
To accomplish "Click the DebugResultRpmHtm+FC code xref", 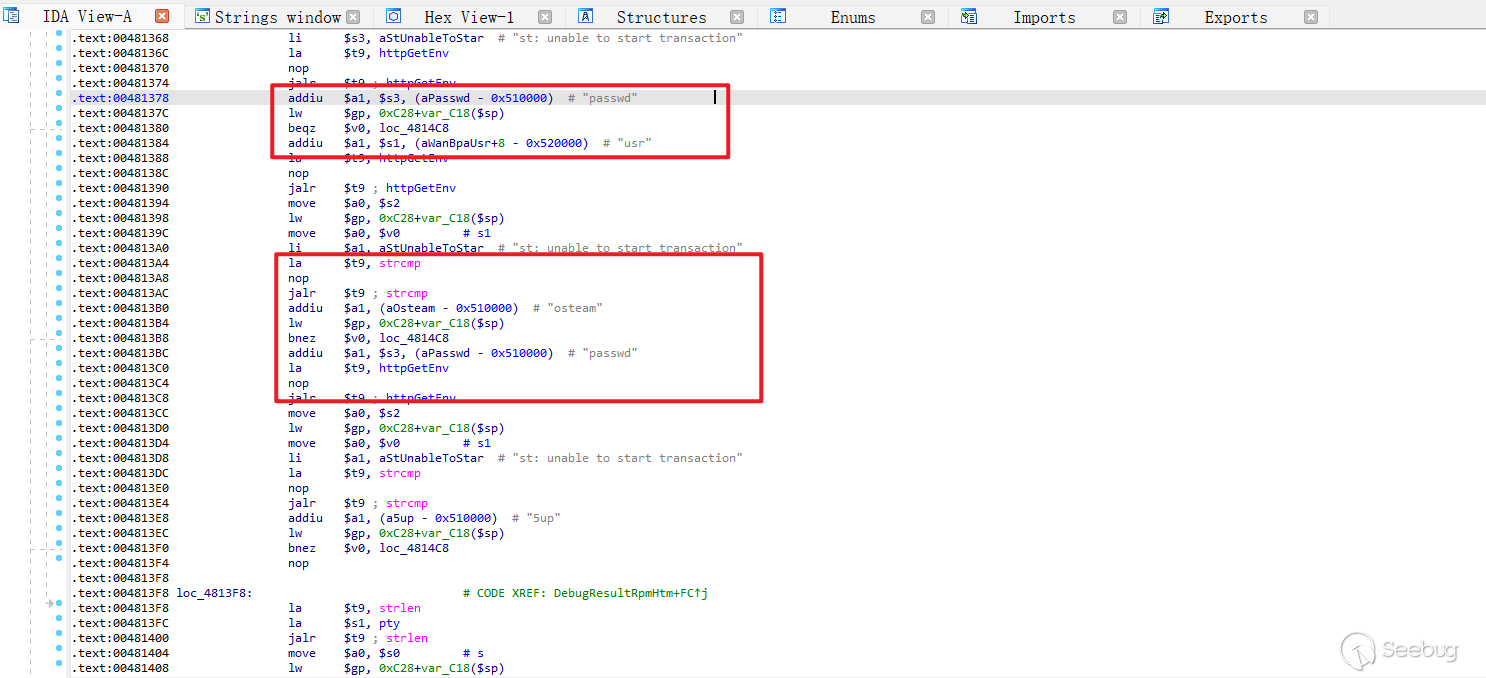I will tap(621, 593).
